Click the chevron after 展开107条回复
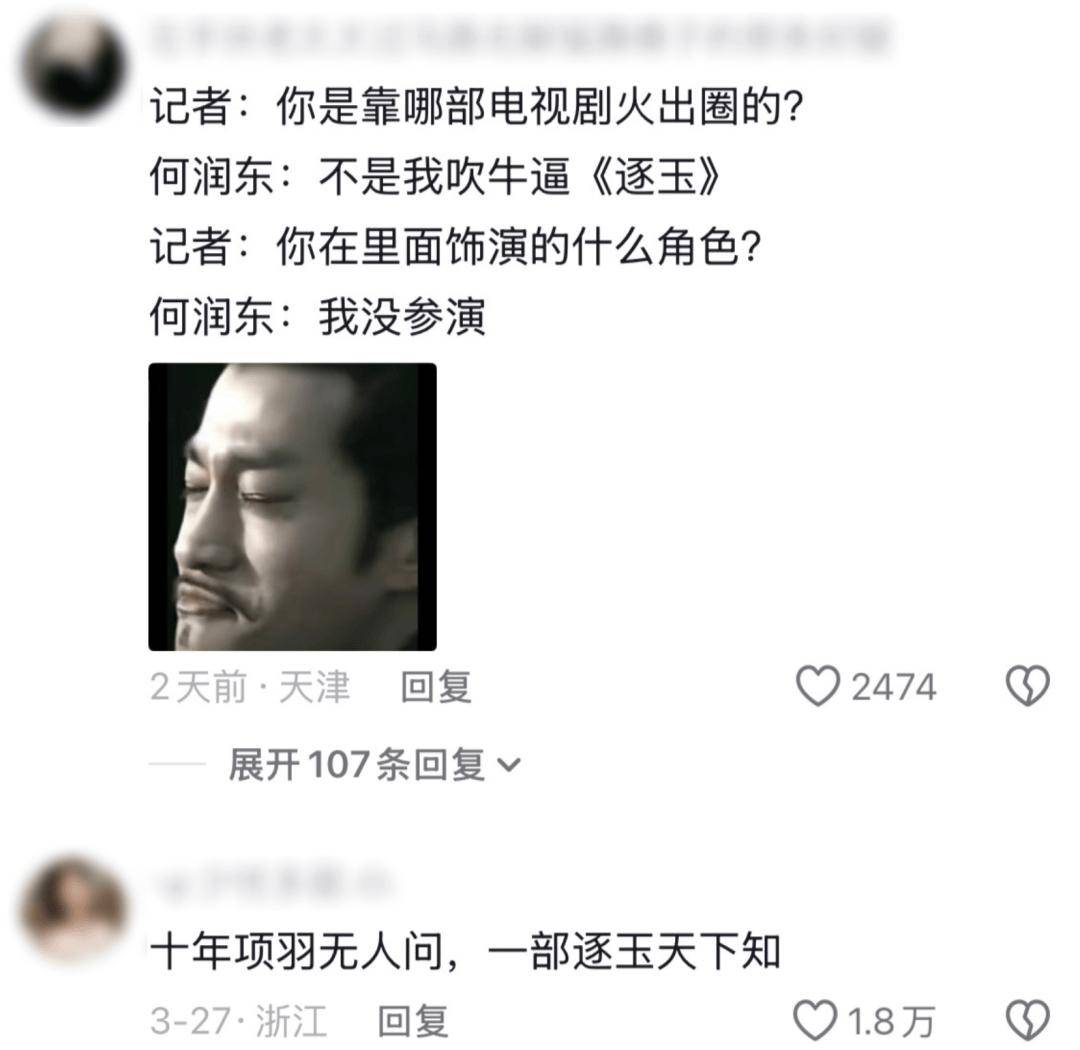The height and width of the screenshot is (1050, 1080). pos(509,765)
